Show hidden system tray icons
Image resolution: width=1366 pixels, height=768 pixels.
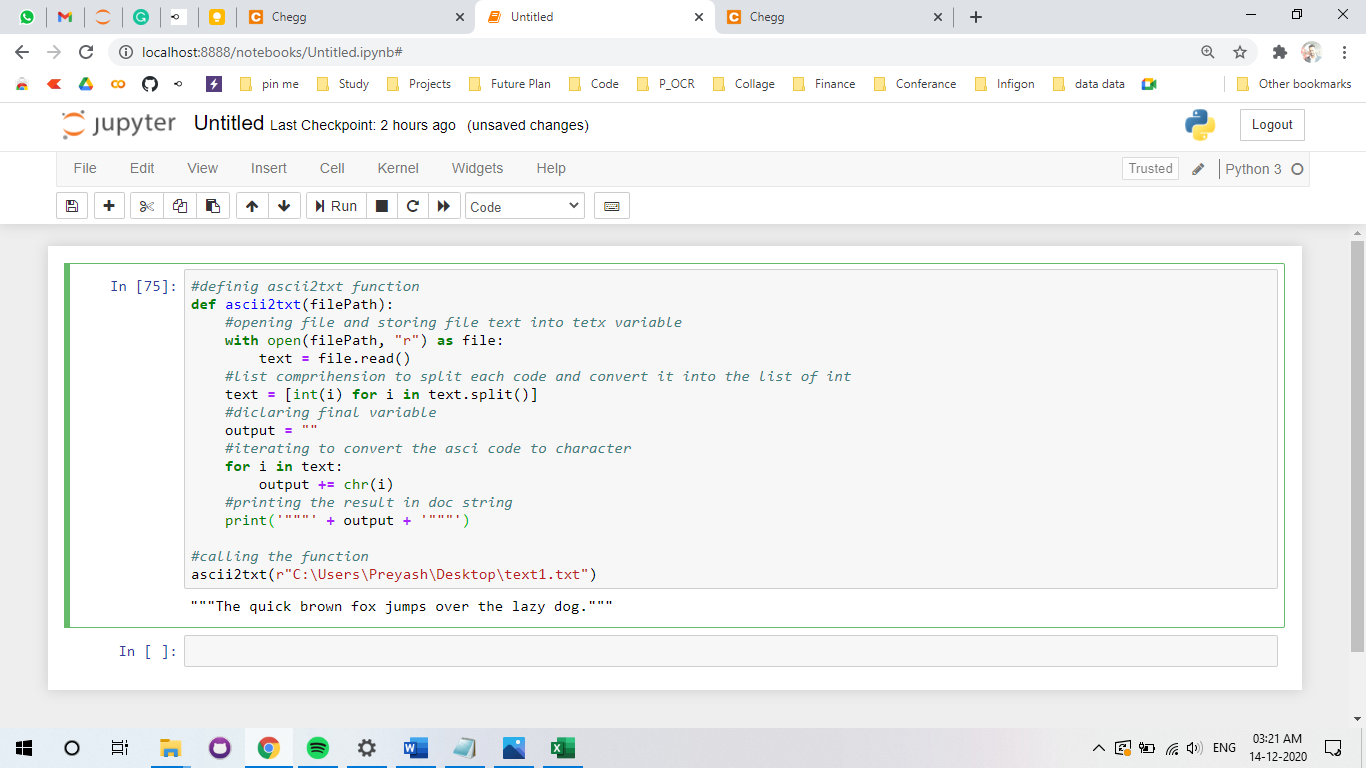[1098, 747]
